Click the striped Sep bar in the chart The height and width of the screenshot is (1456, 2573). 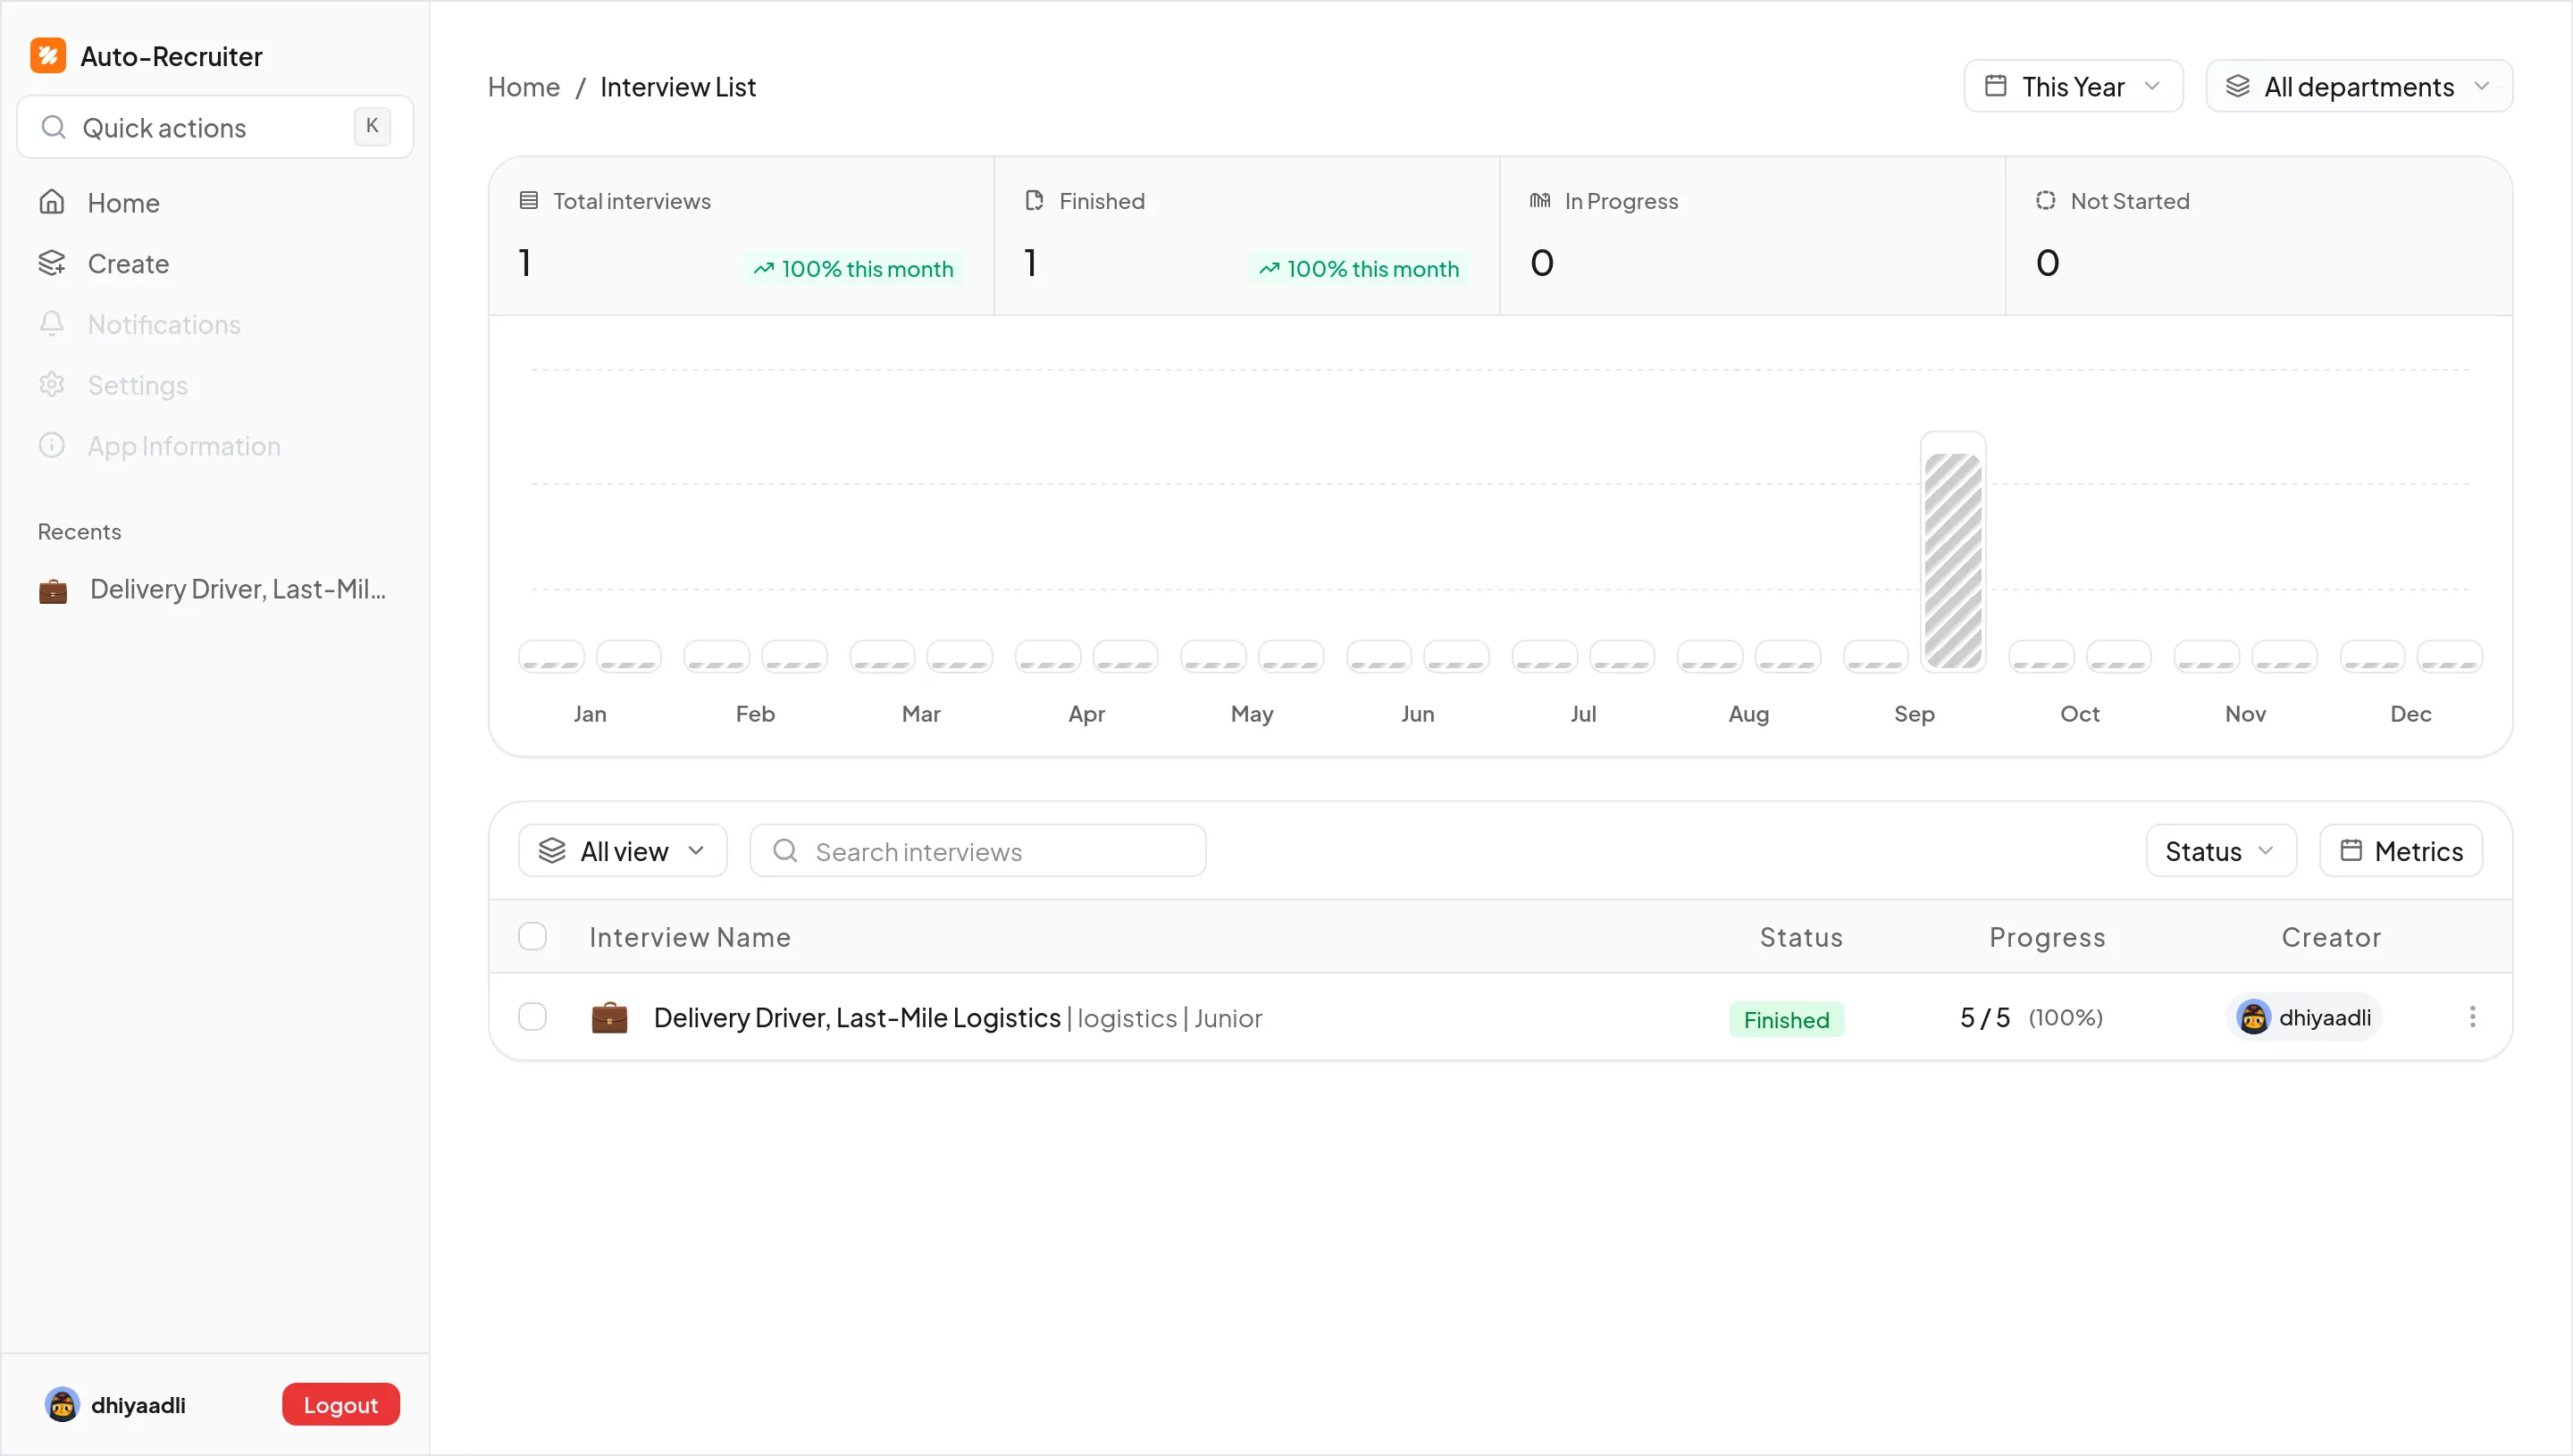[x=1952, y=560]
